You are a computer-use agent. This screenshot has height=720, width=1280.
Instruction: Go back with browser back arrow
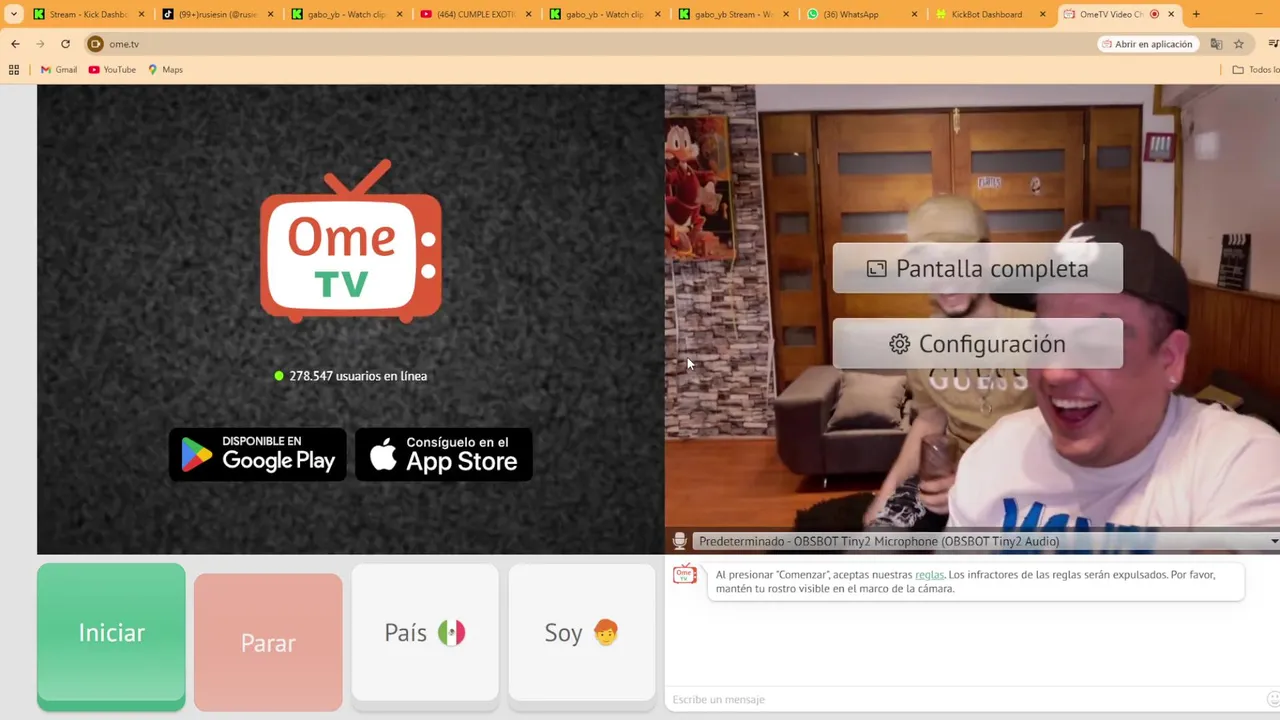(15, 44)
